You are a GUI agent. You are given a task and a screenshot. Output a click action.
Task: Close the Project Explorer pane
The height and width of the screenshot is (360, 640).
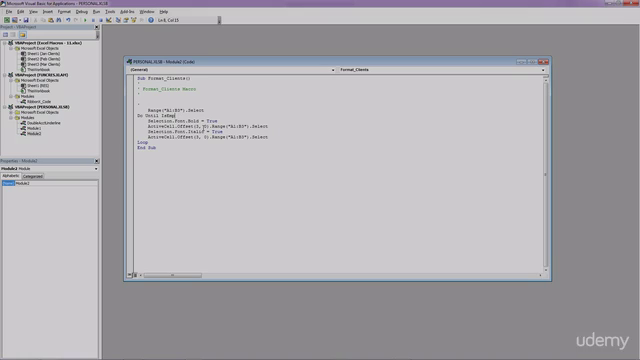click(97, 27)
